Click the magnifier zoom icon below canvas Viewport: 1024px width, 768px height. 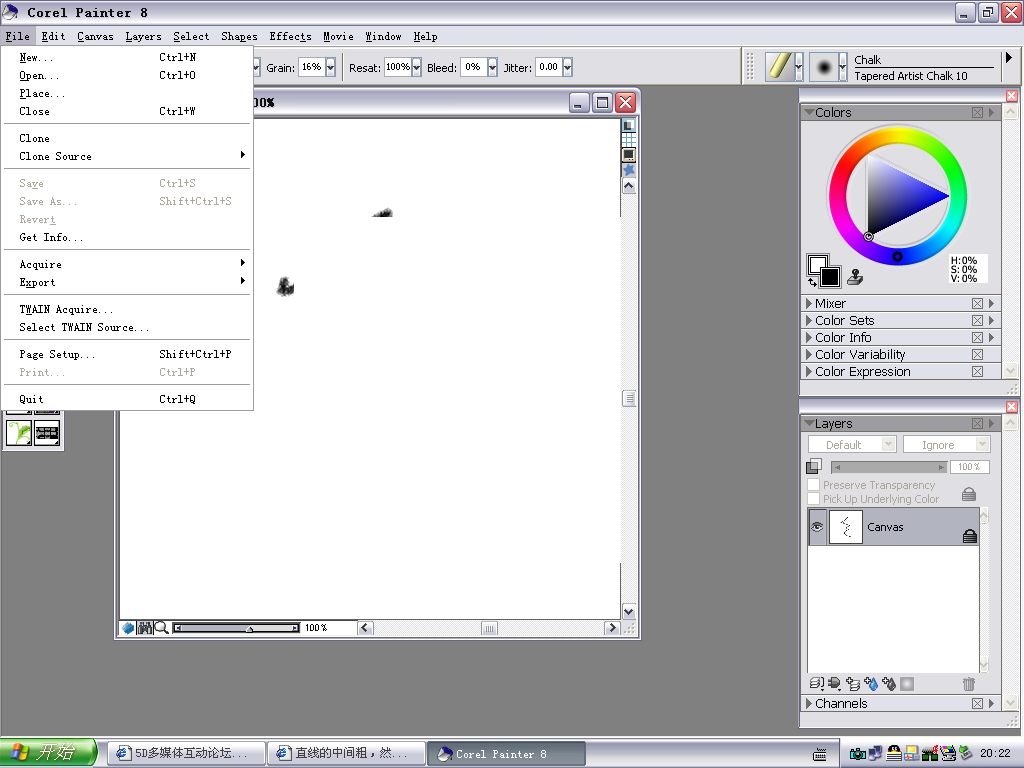(161, 628)
